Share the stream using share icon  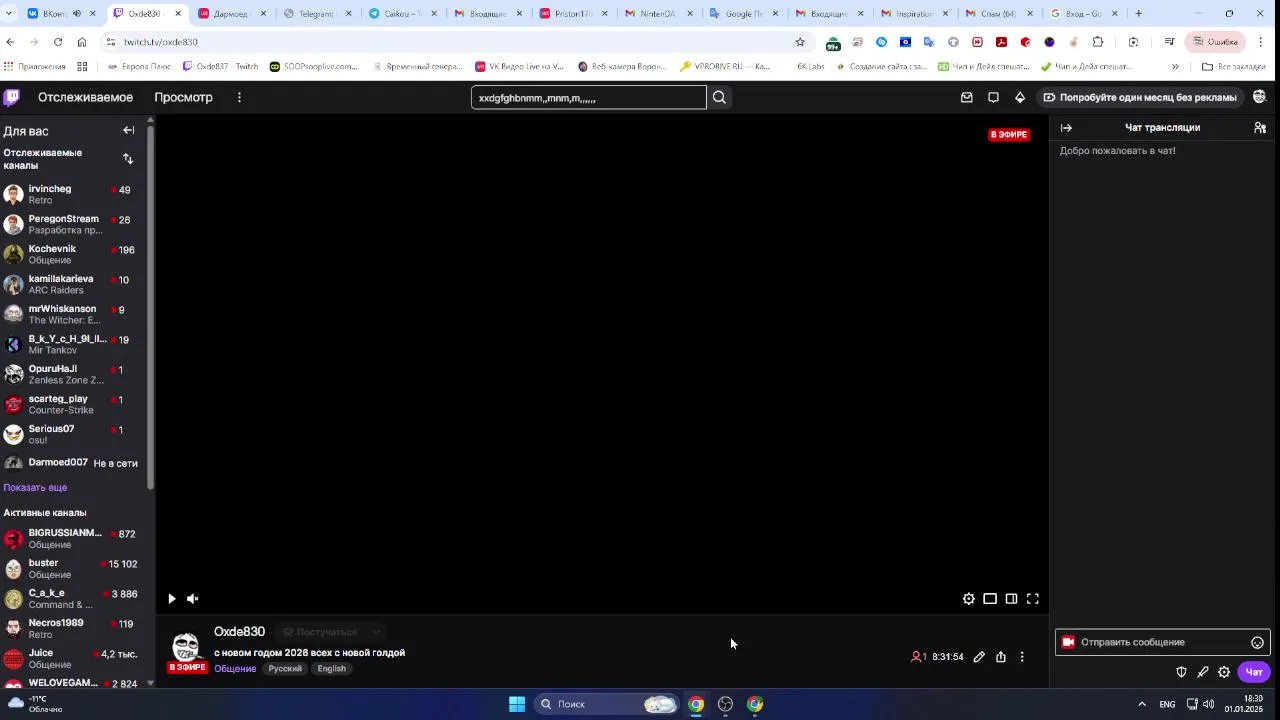pos(1001,657)
